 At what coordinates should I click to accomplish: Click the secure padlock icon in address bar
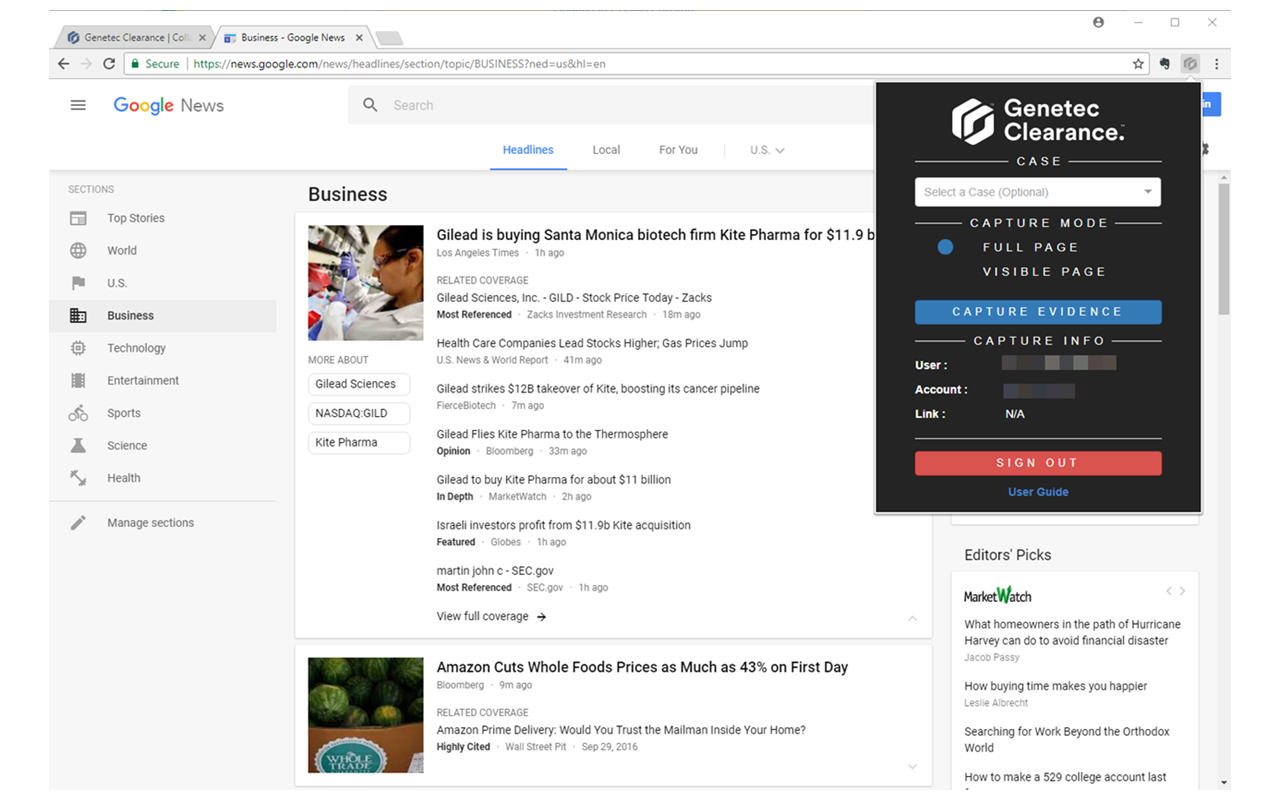coord(133,64)
